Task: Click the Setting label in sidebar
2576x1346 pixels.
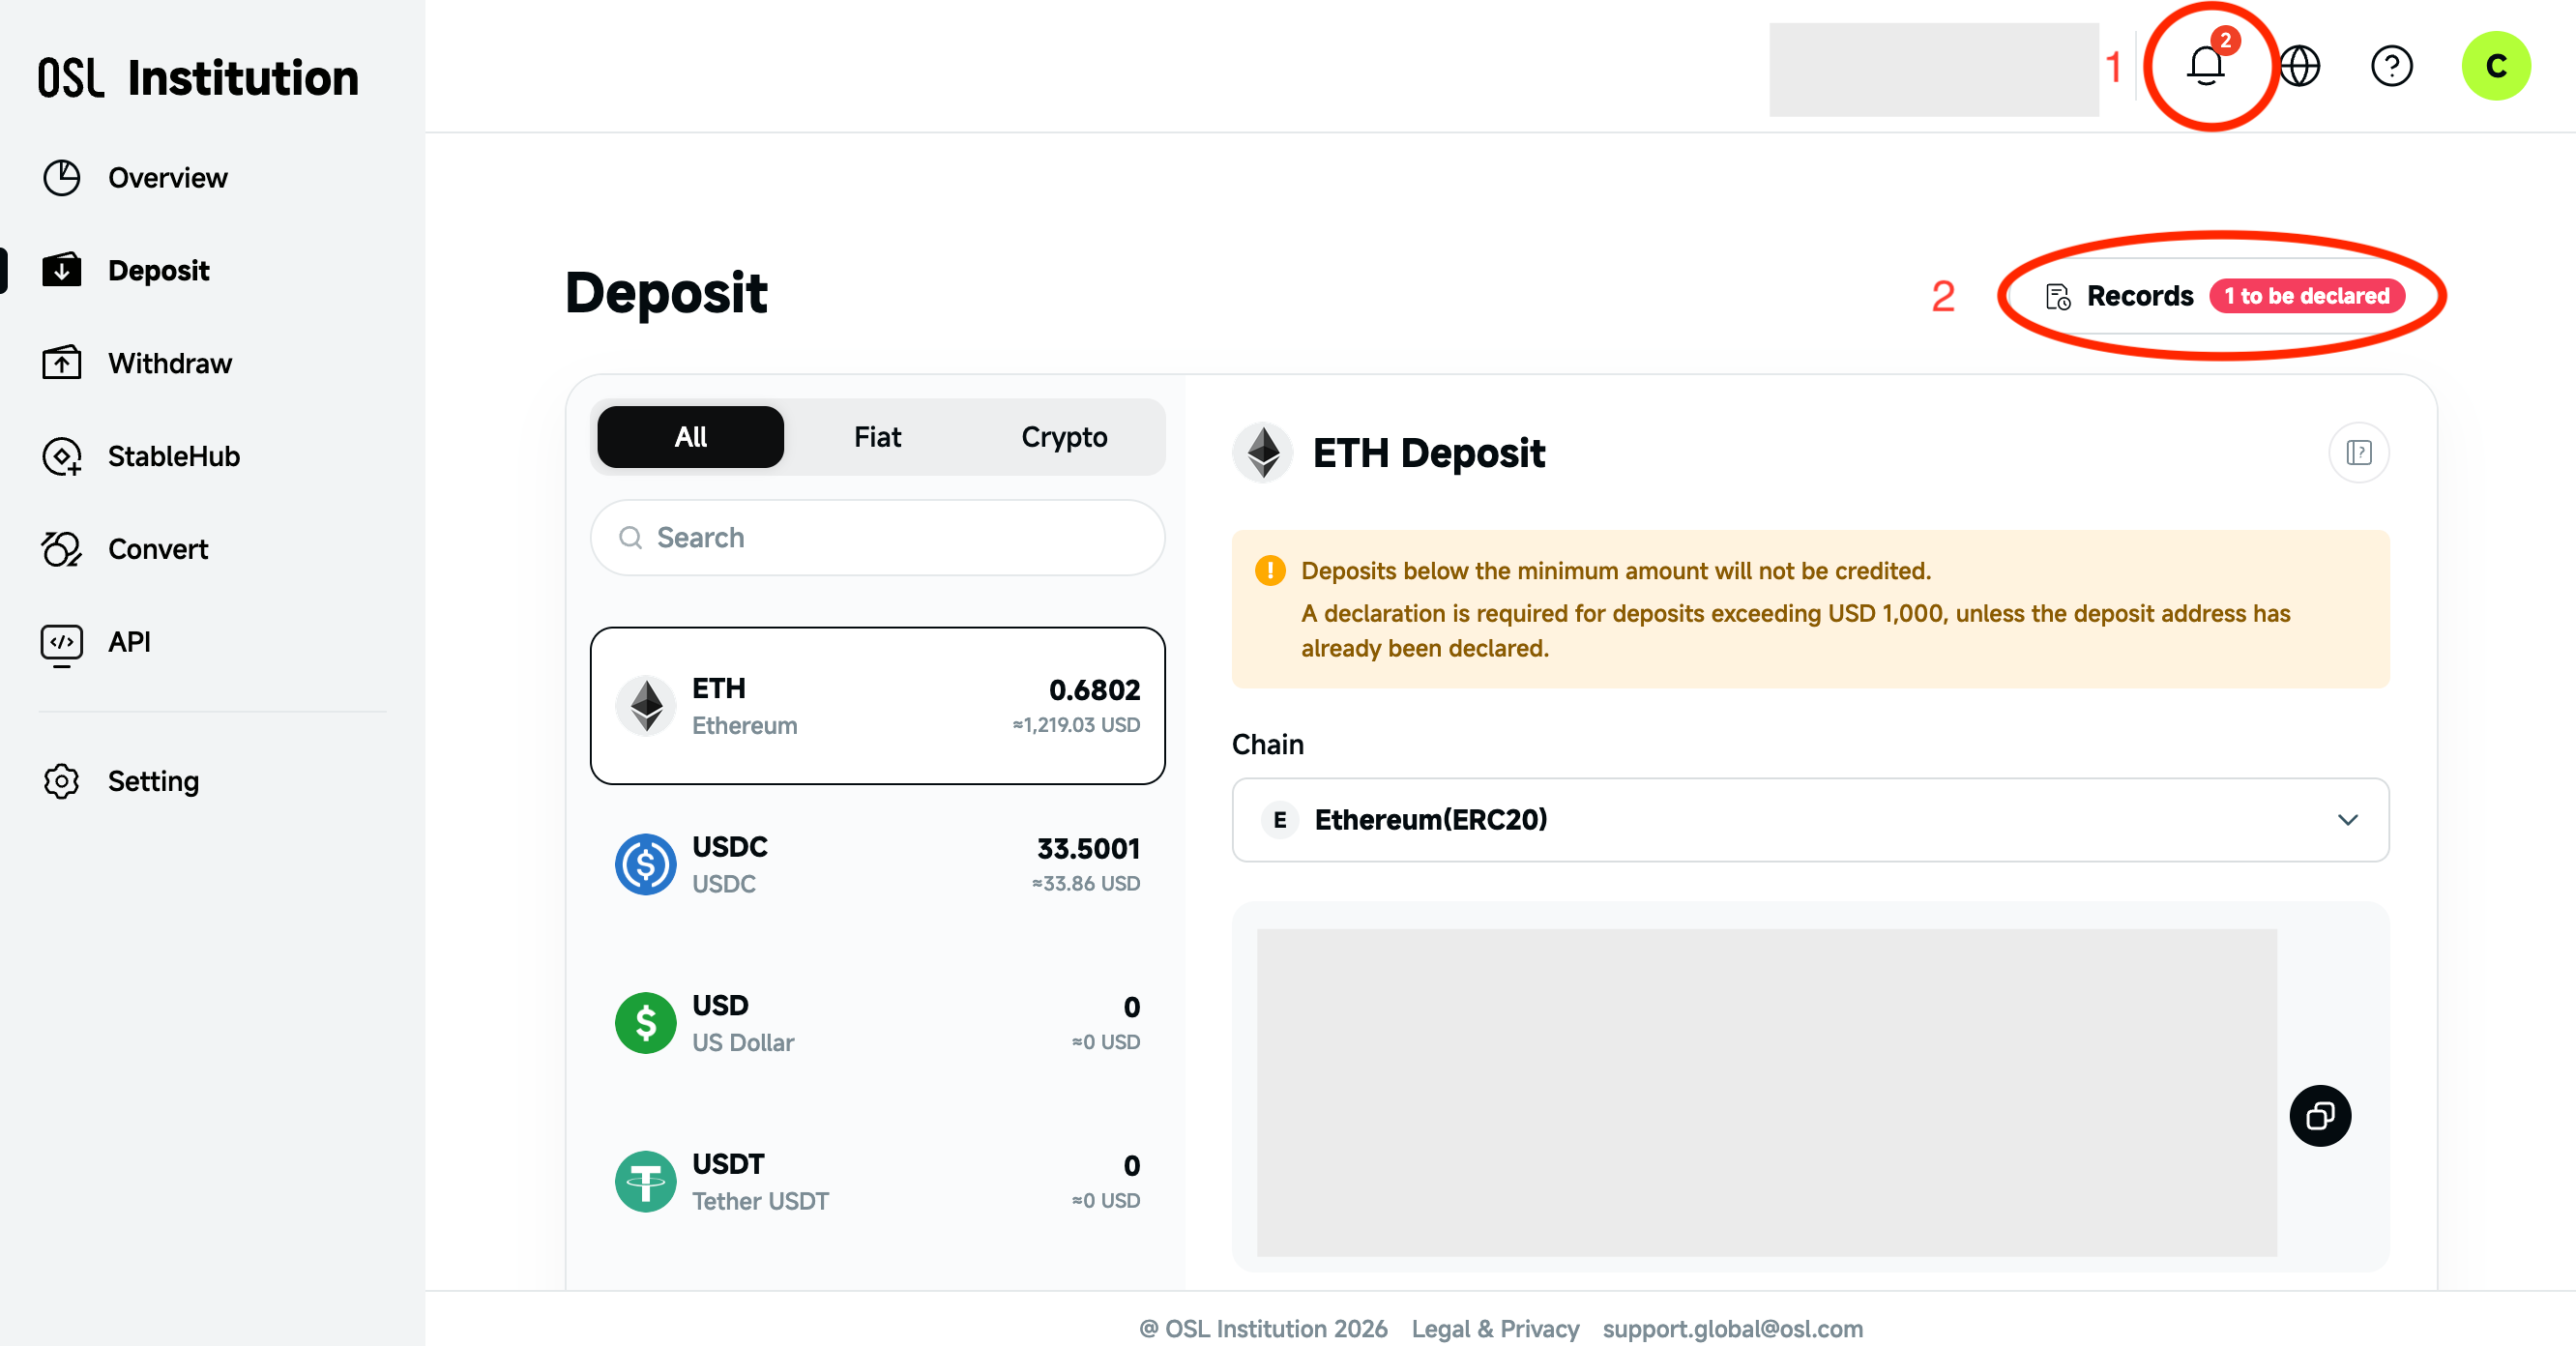Action: click(x=153, y=781)
